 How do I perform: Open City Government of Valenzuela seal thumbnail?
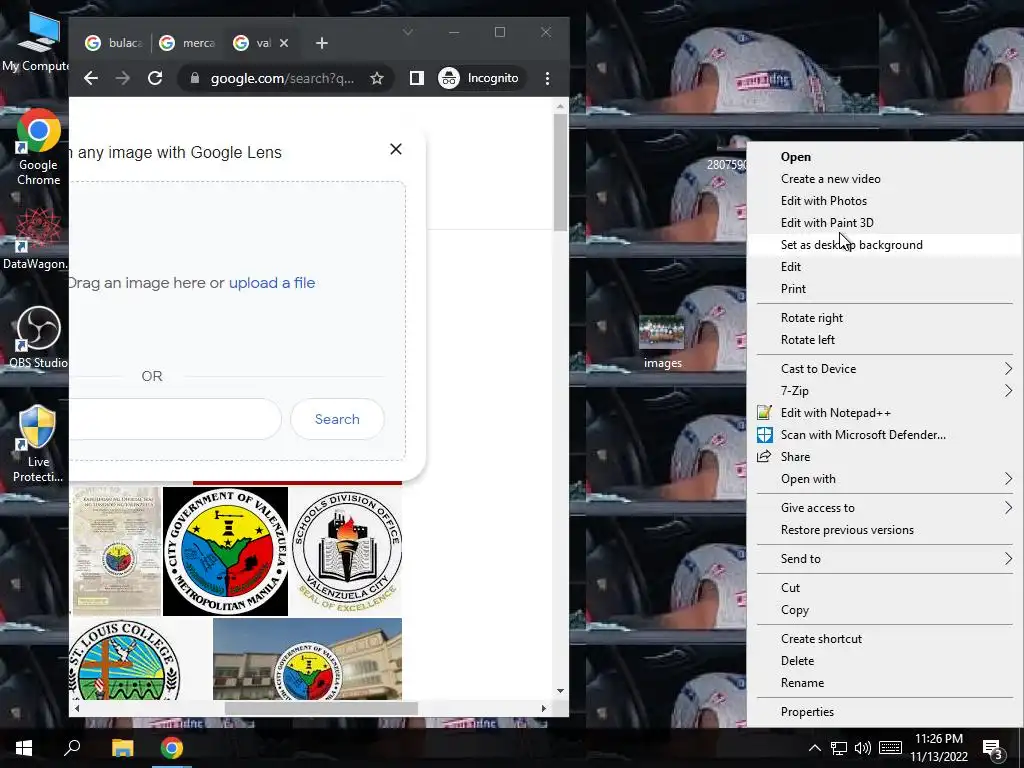(225, 551)
